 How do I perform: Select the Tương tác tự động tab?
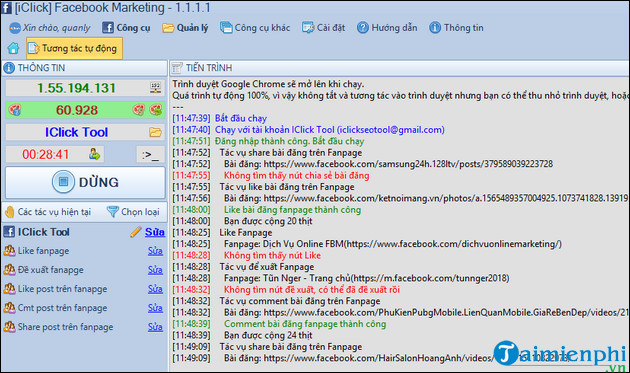pyautogui.click(x=74, y=48)
